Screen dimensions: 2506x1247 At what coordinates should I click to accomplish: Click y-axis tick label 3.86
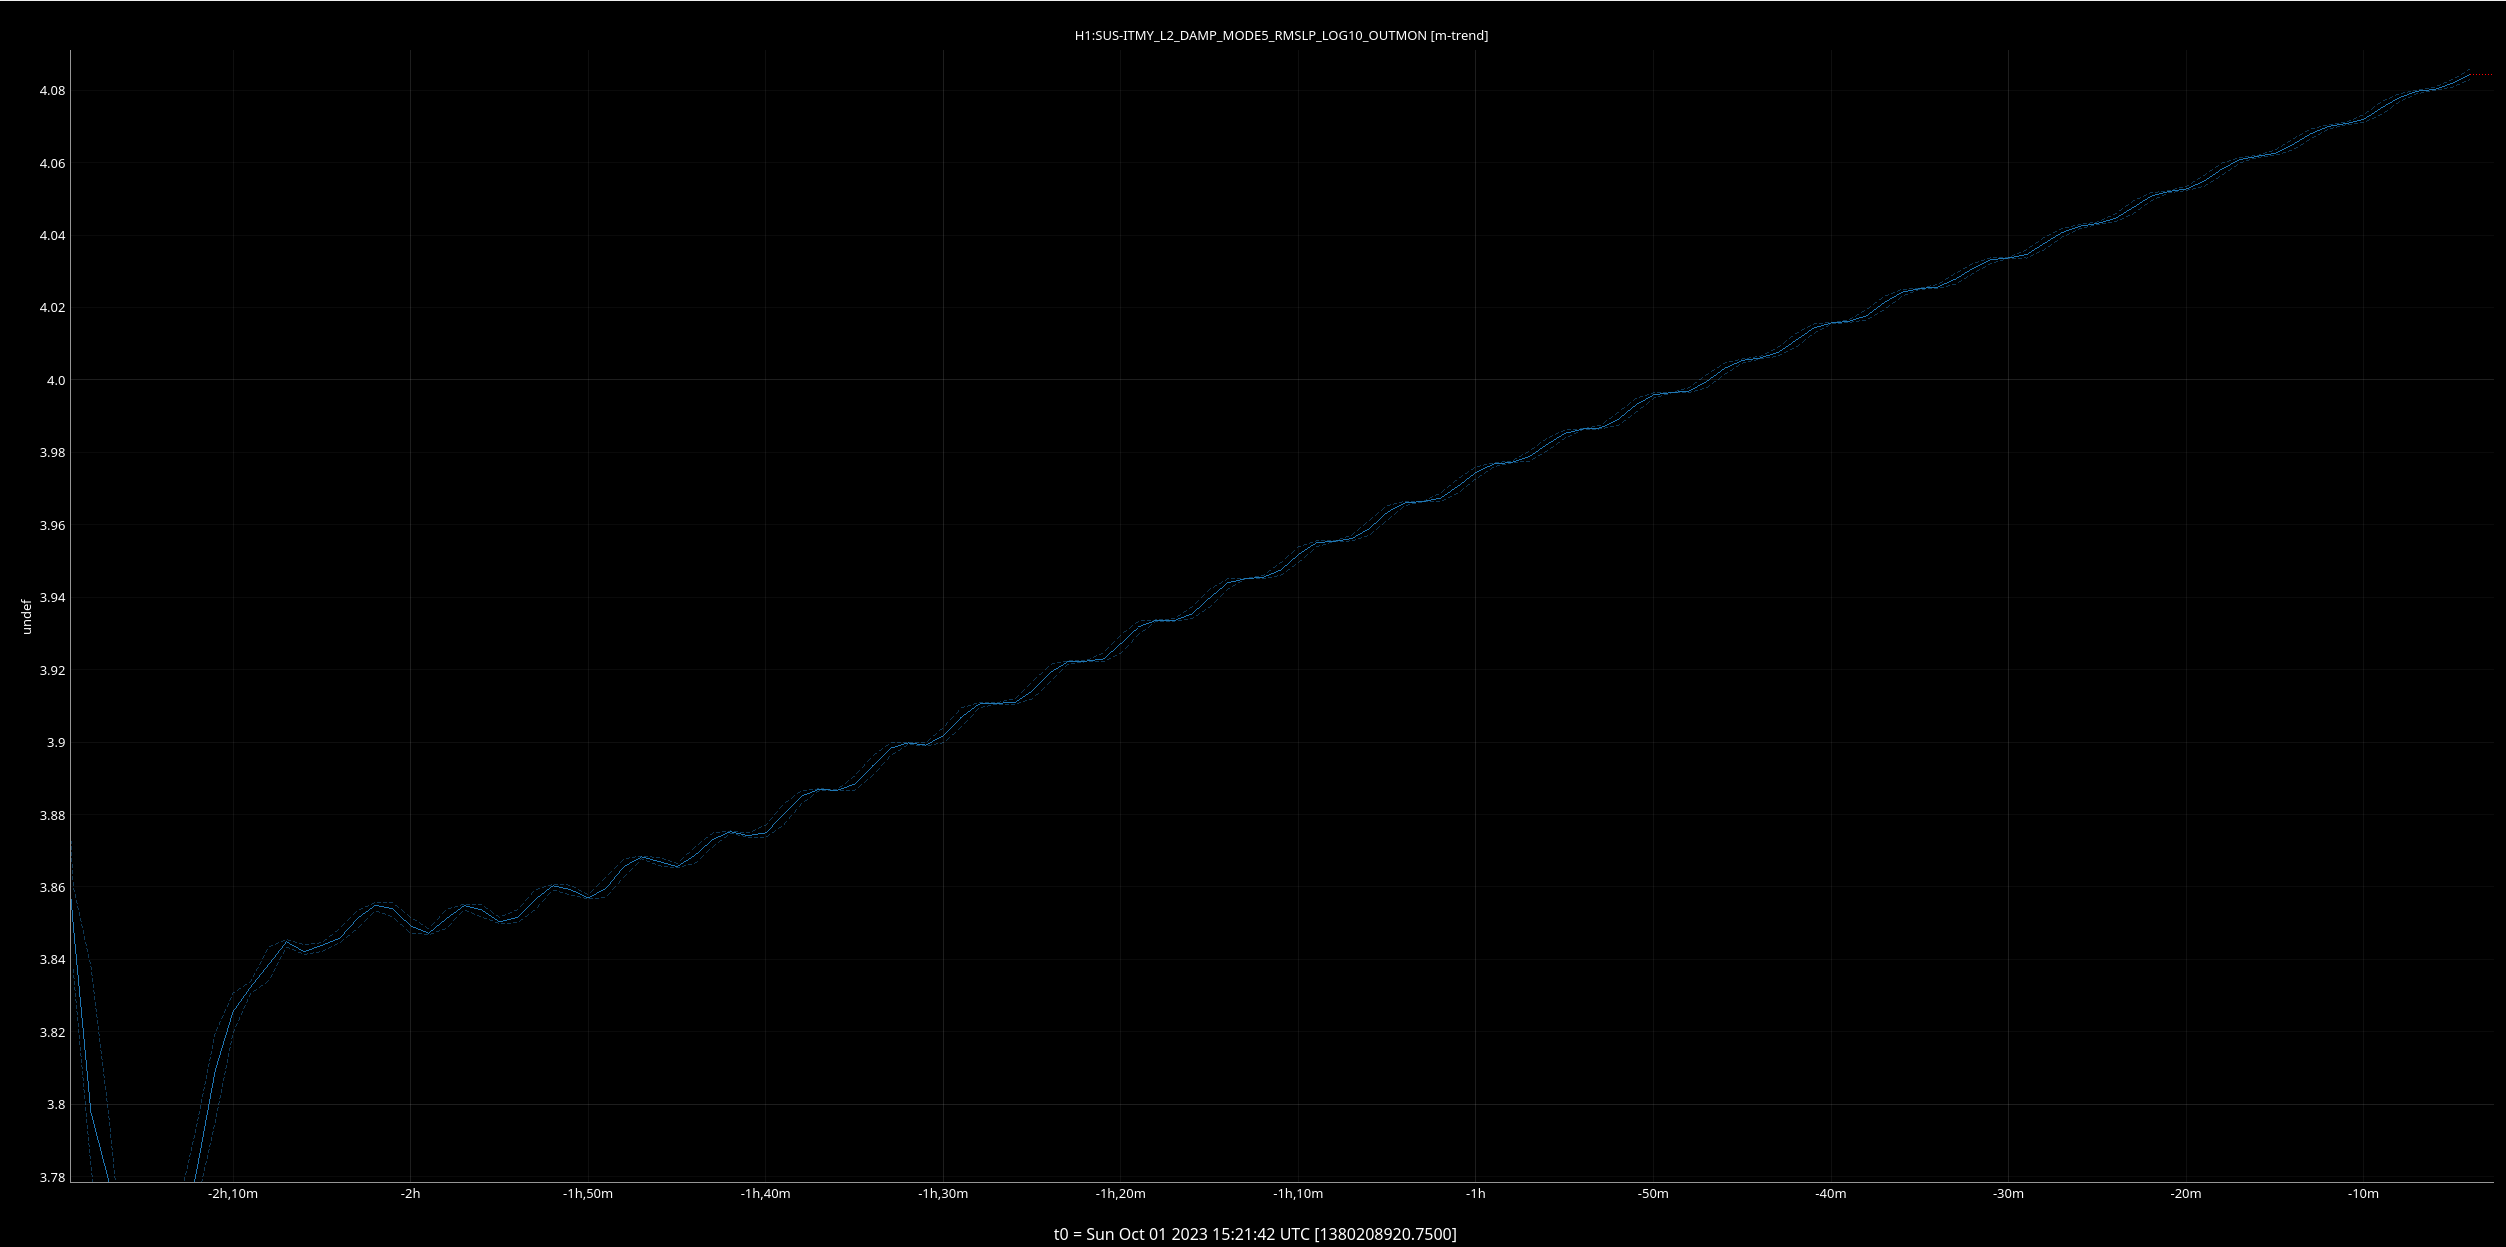click(52, 888)
